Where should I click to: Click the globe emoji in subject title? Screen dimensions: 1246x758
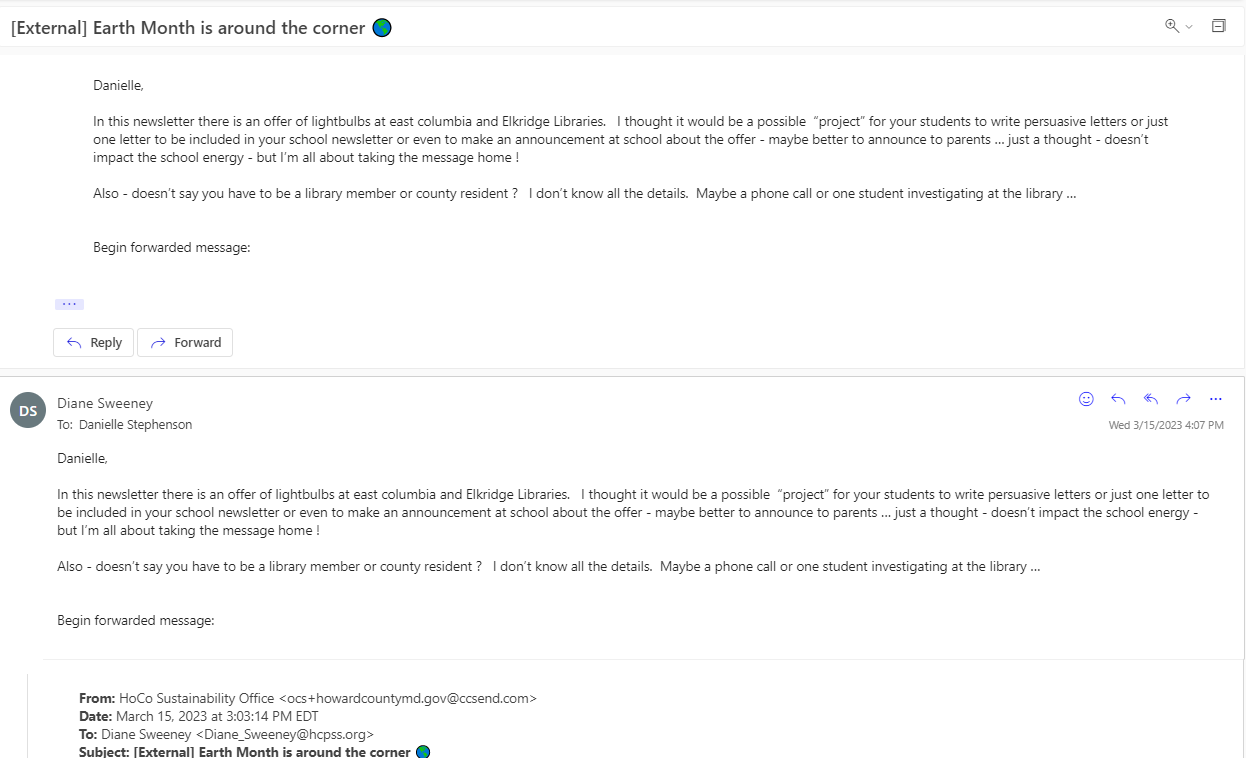[x=382, y=28]
